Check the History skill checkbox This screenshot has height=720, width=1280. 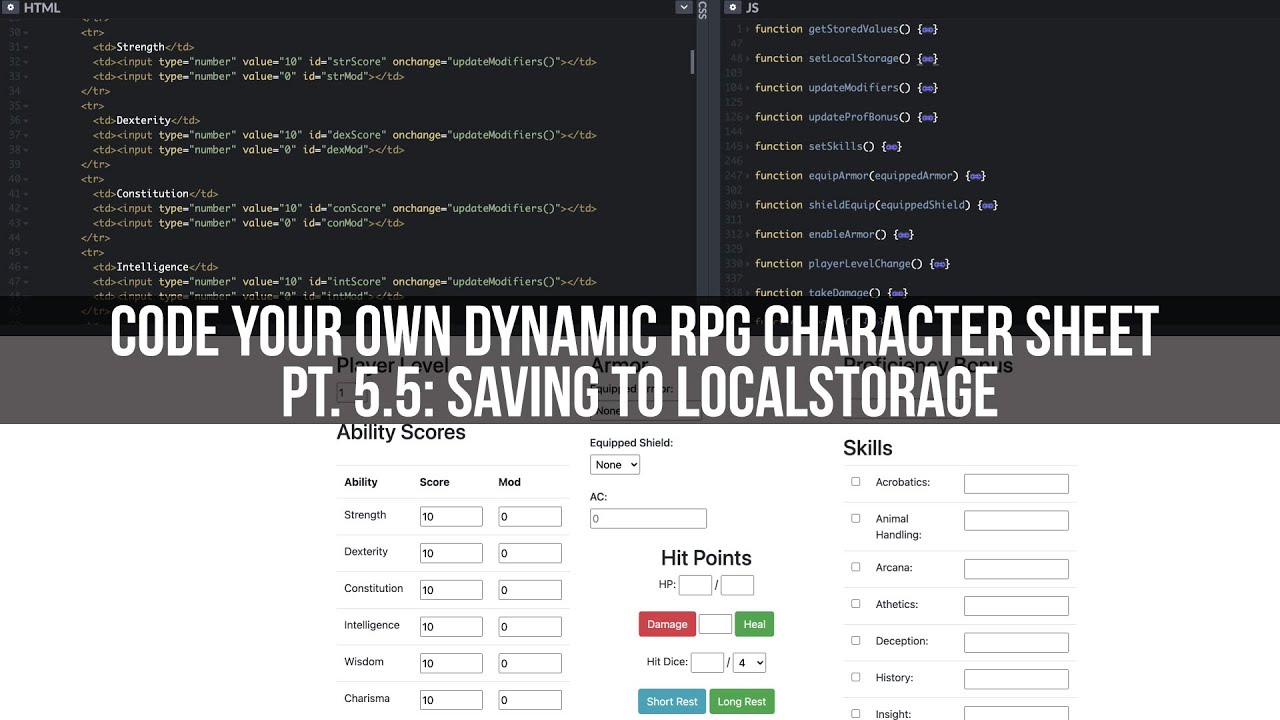click(x=855, y=677)
